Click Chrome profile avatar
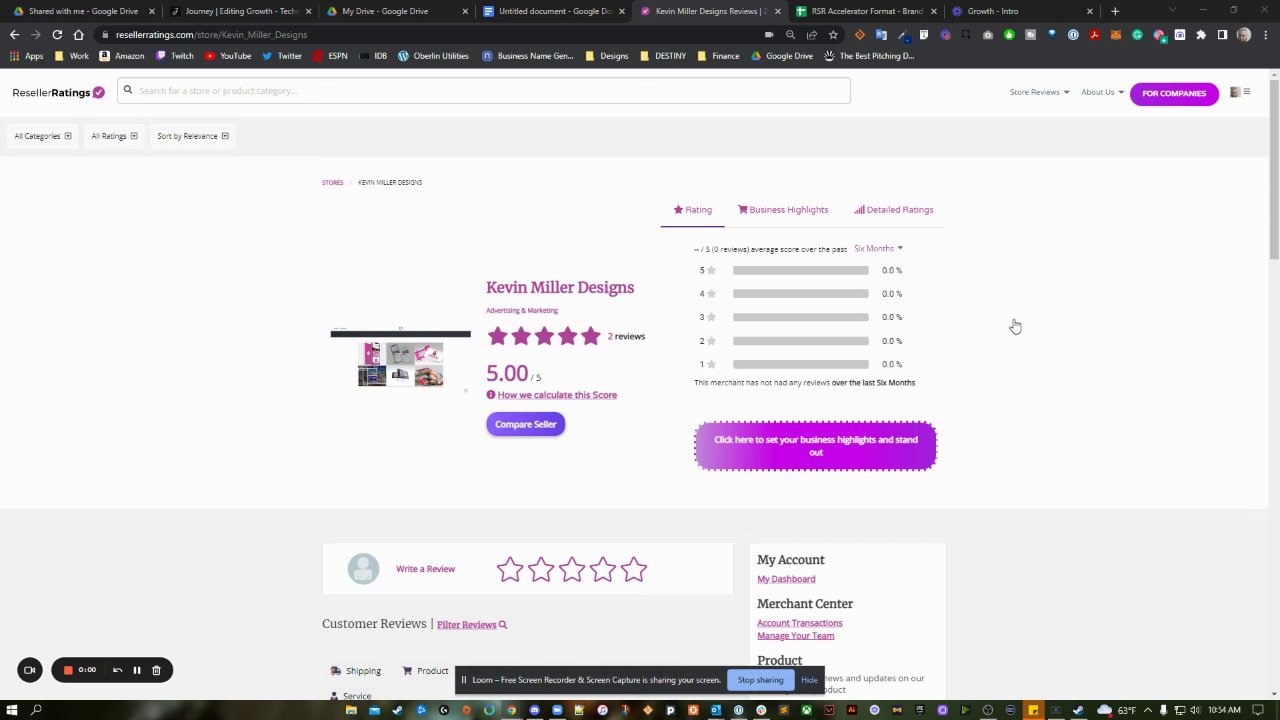 click(1243, 34)
